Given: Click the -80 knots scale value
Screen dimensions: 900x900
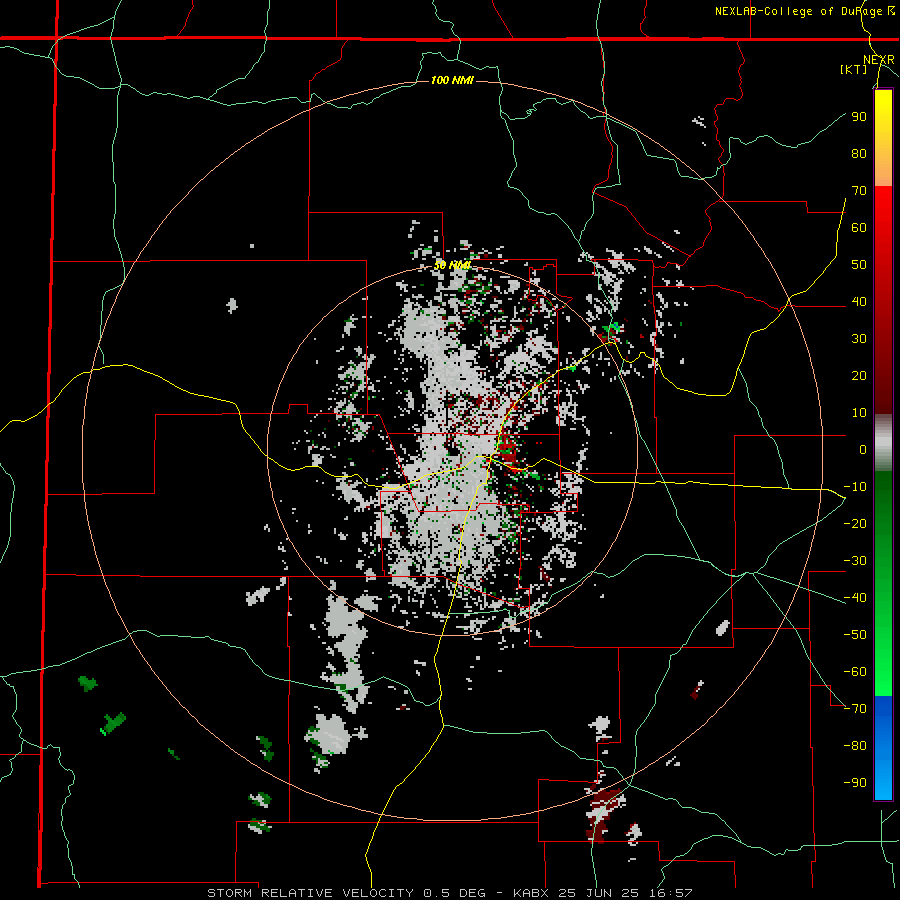Looking at the screenshot, I should click(x=855, y=746).
